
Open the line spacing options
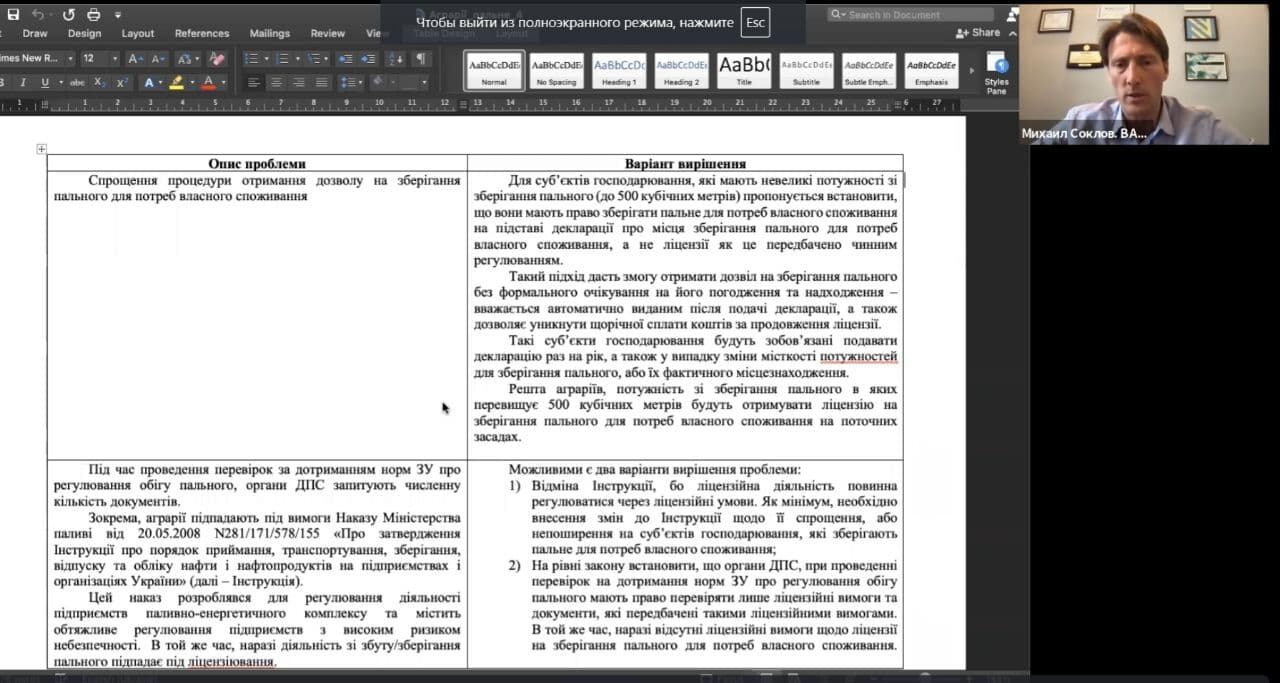349,82
